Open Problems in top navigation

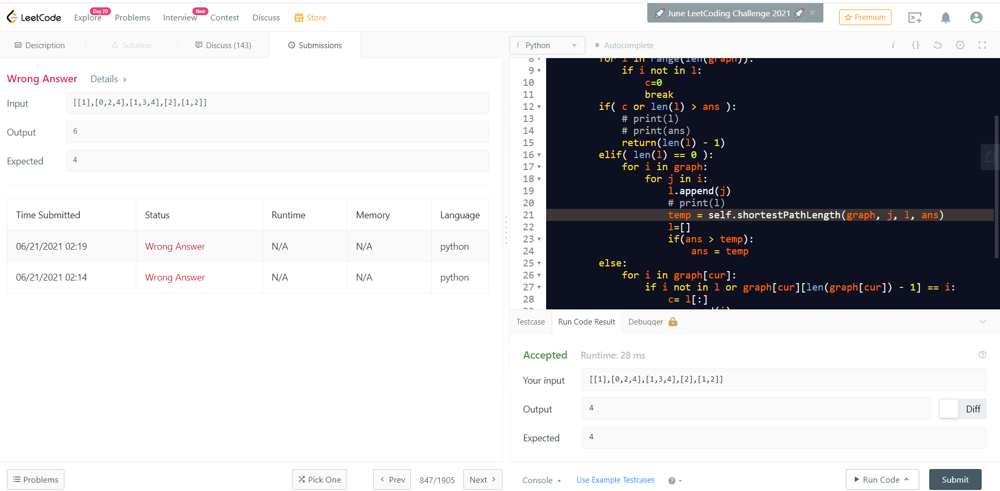tap(133, 18)
